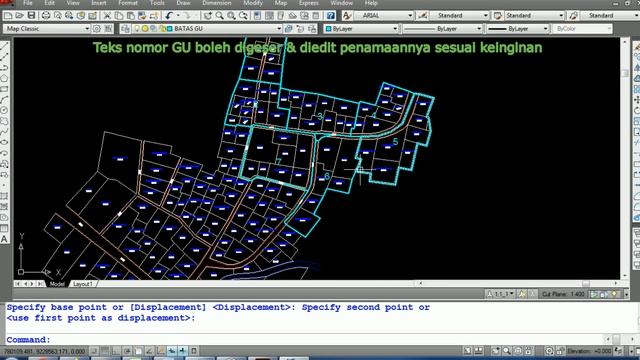Select the Spline draw tool
This screenshot has width=640, height=360.
(4, 132)
